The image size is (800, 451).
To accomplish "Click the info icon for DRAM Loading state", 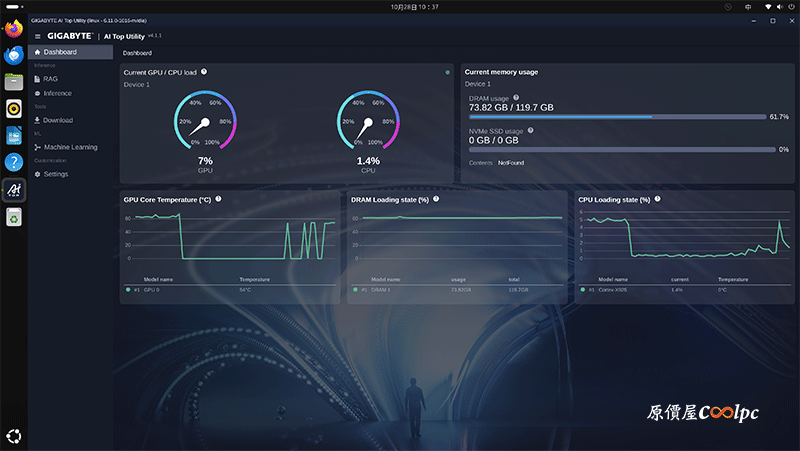I will (436, 199).
